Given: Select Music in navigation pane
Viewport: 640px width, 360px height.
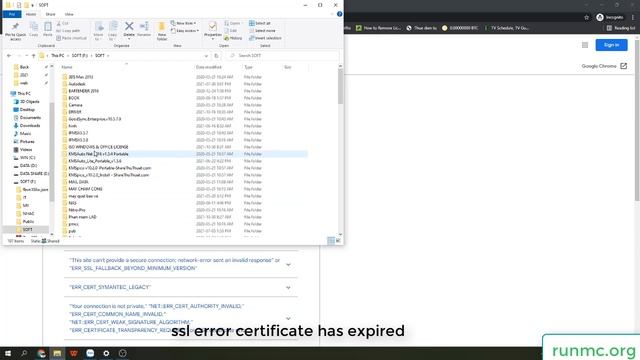Looking at the screenshot, I should pyautogui.click(x=25, y=133).
